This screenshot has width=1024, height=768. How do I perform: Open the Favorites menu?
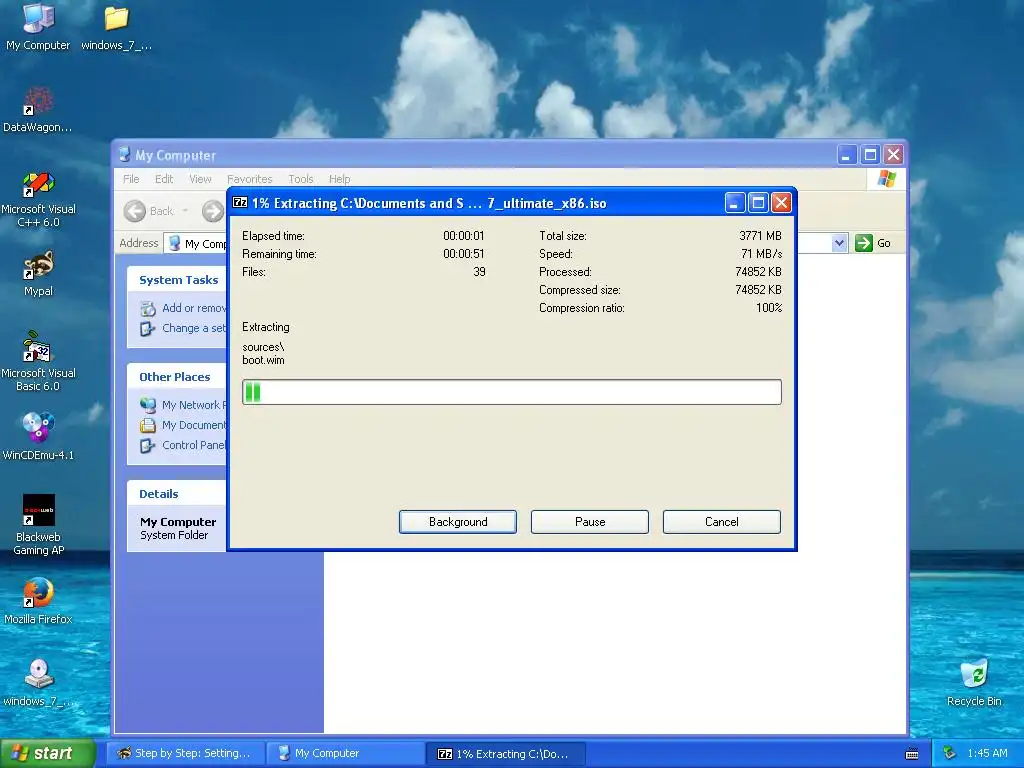249,179
